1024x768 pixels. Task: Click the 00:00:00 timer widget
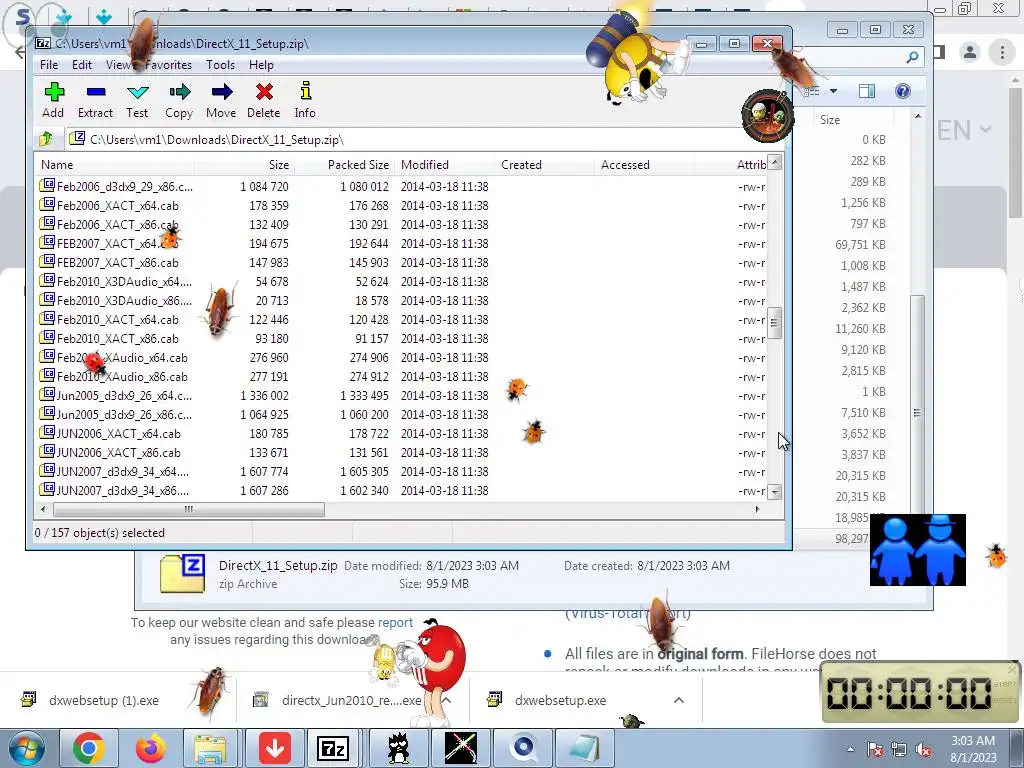918,693
